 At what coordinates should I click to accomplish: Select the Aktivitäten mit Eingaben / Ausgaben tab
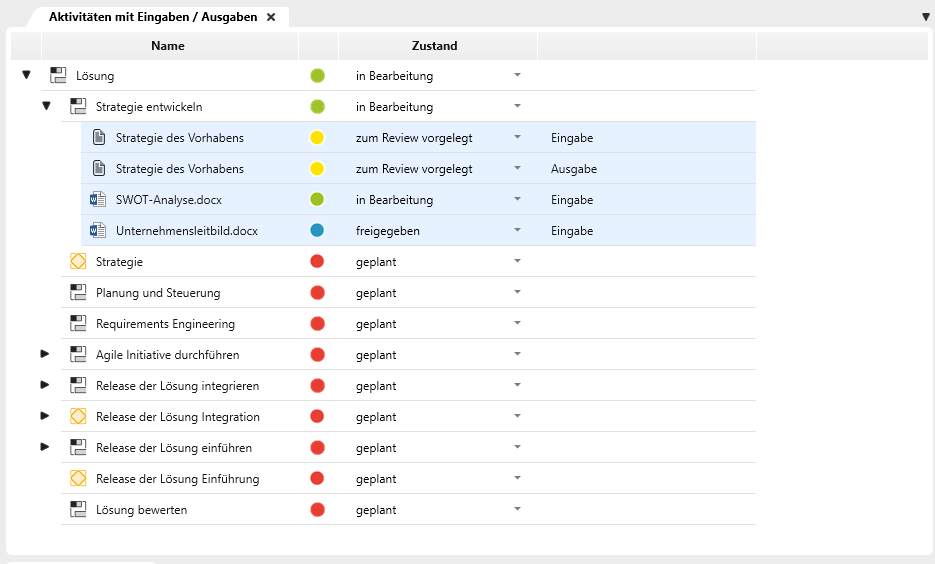click(x=152, y=17)
